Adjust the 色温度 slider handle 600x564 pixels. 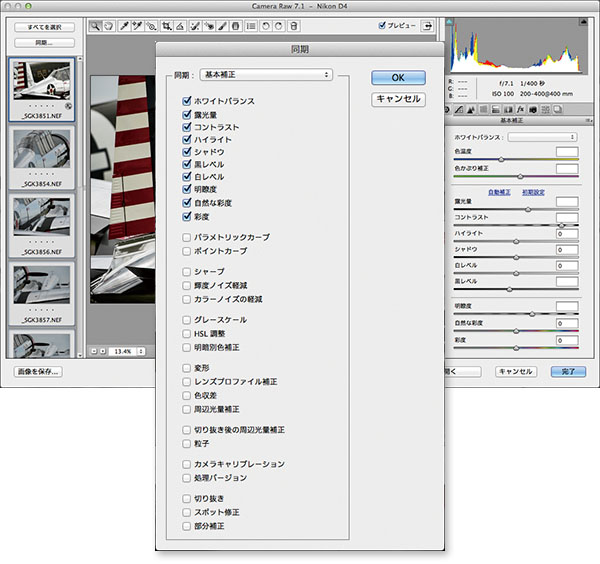point(500,160)
